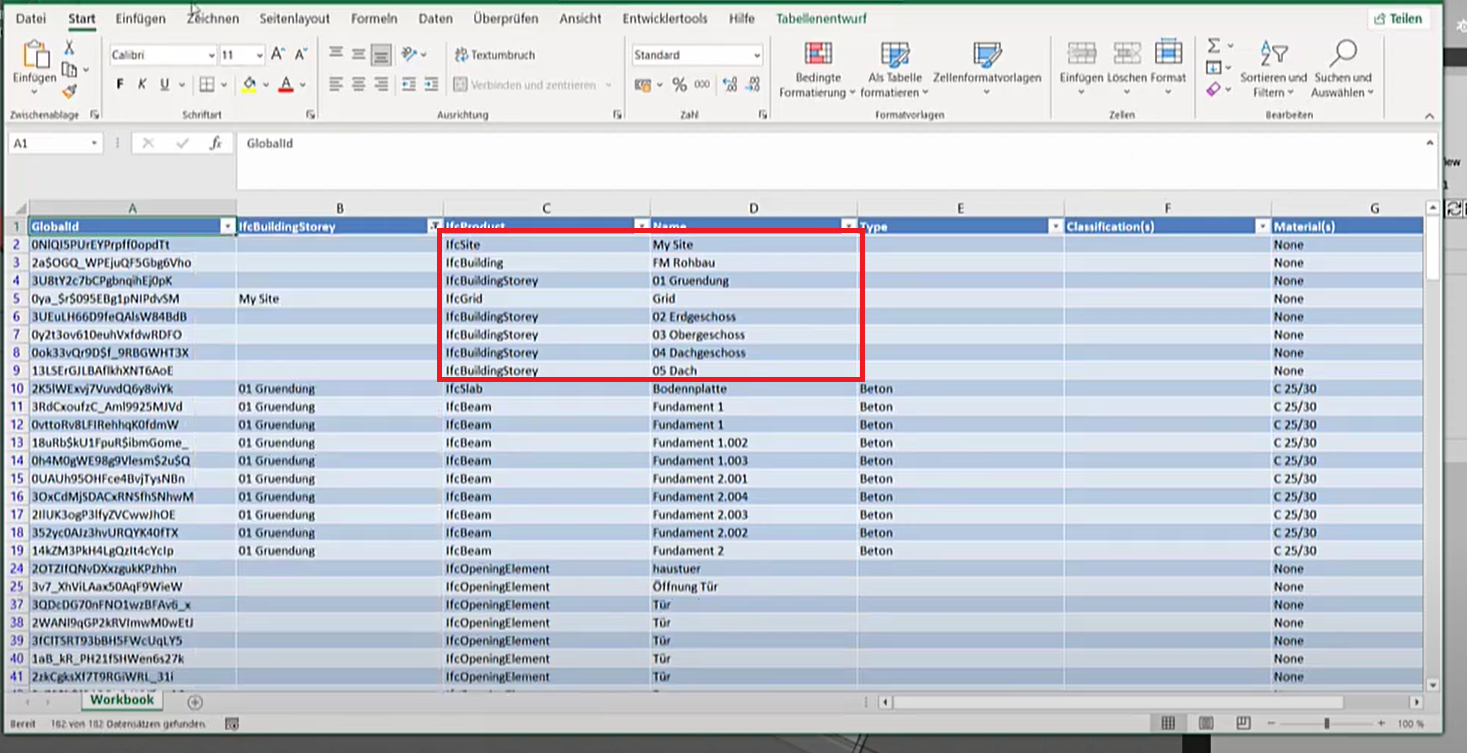Switch to Normal view in status bar
This screenshot has height=753, width=1467.
pyautogui.click(x=1168, y=723)
